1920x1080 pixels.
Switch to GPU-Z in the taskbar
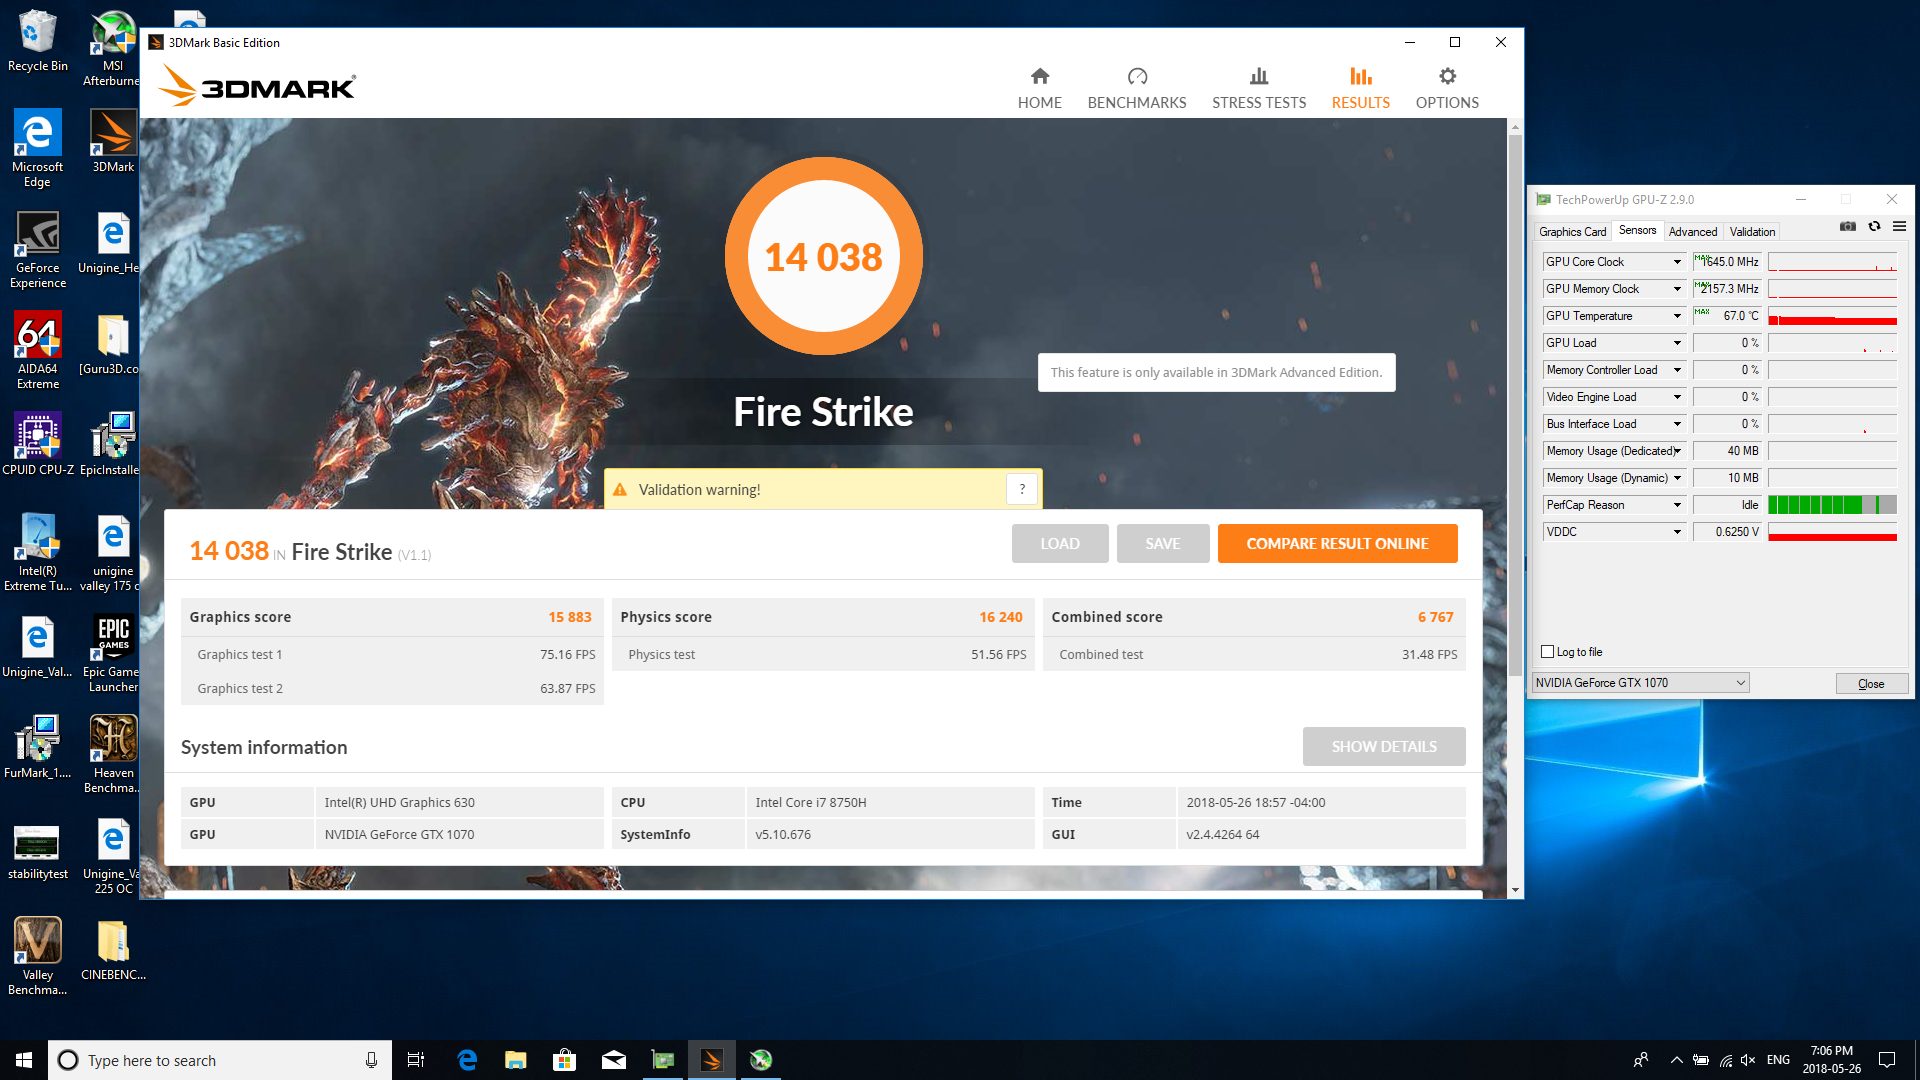pyautogui.click(x=662, y=1060)
